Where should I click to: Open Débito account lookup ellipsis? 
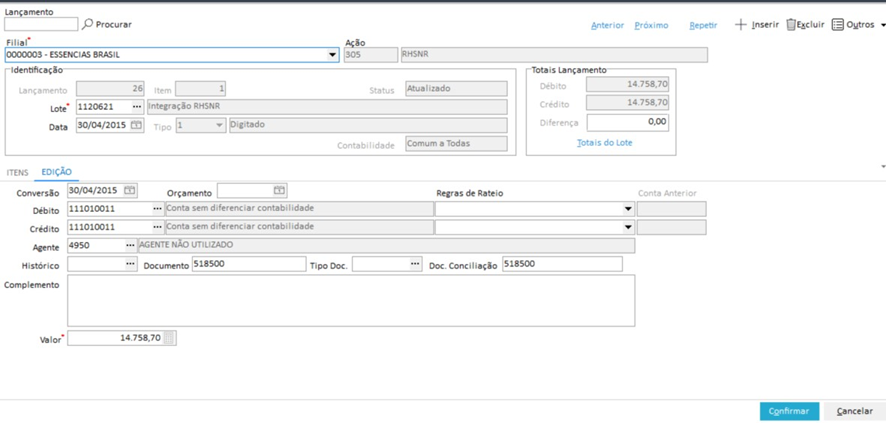pyautogui.click(x=158, y=208)
